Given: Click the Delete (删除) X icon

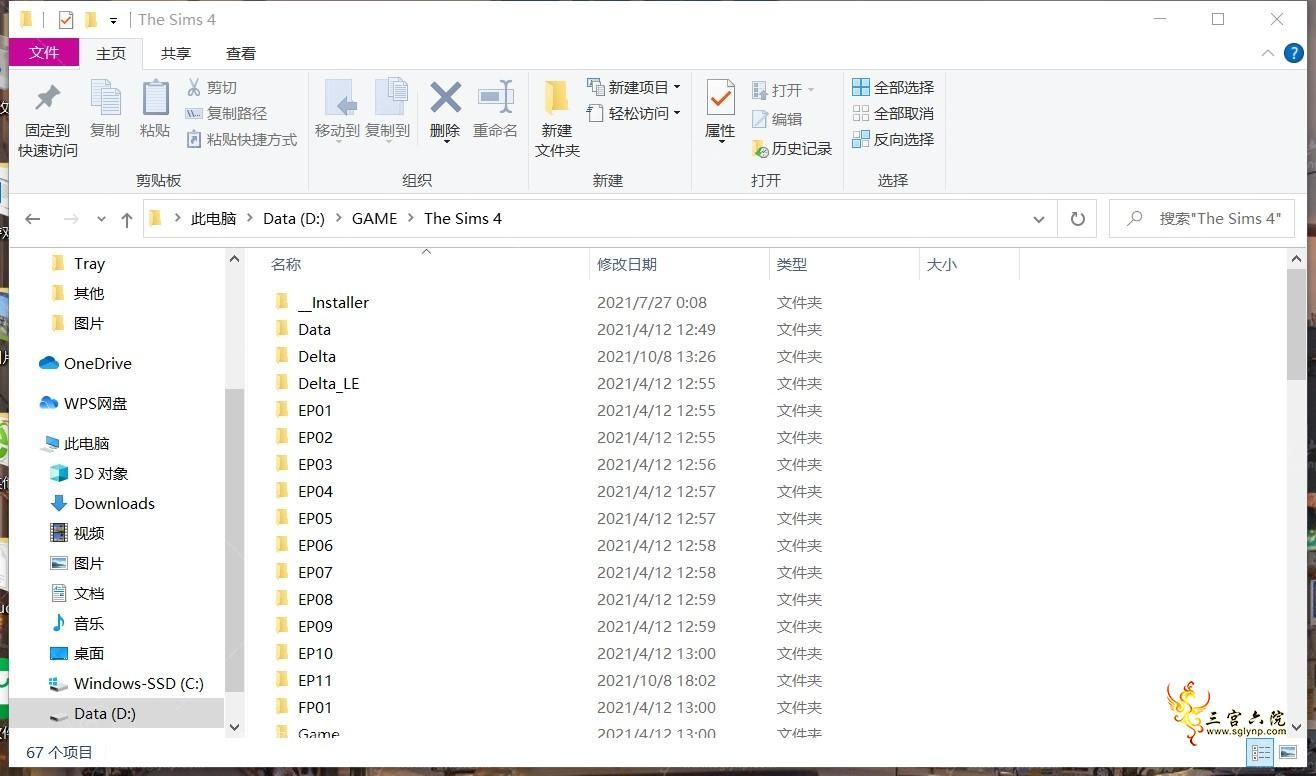Looking at the screenshot, I should [x=445, y=97].
